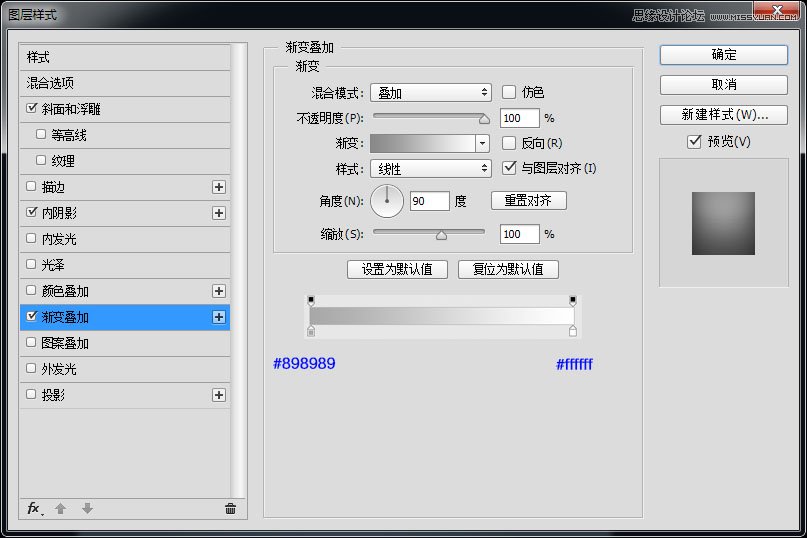Uncheck 与图层对齐(I) option
The height and width of the screenshot is (538, 807).
(x=508, y=168)
